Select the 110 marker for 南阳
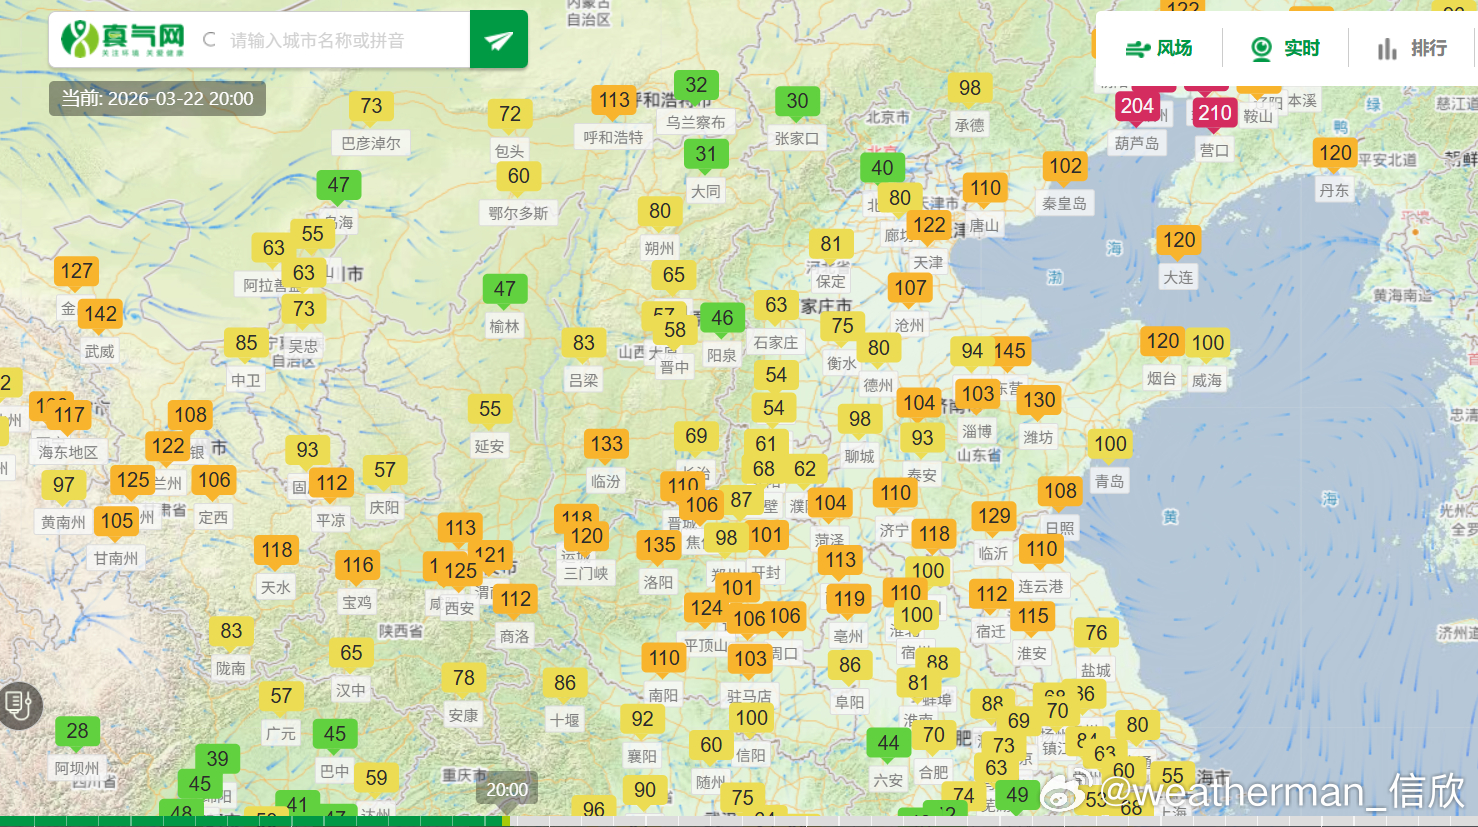Screen dimensions: 1478x827 [664, 658]
